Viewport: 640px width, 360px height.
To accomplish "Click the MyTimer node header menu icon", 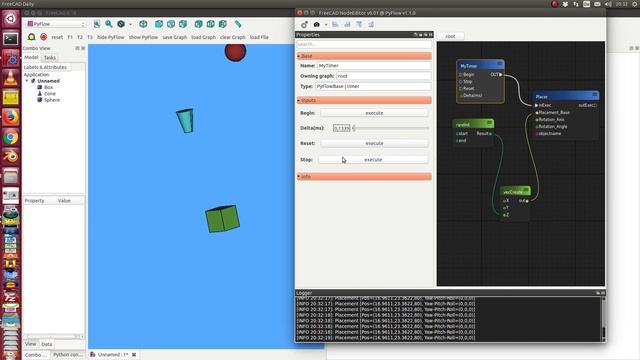I will [500, 64].
